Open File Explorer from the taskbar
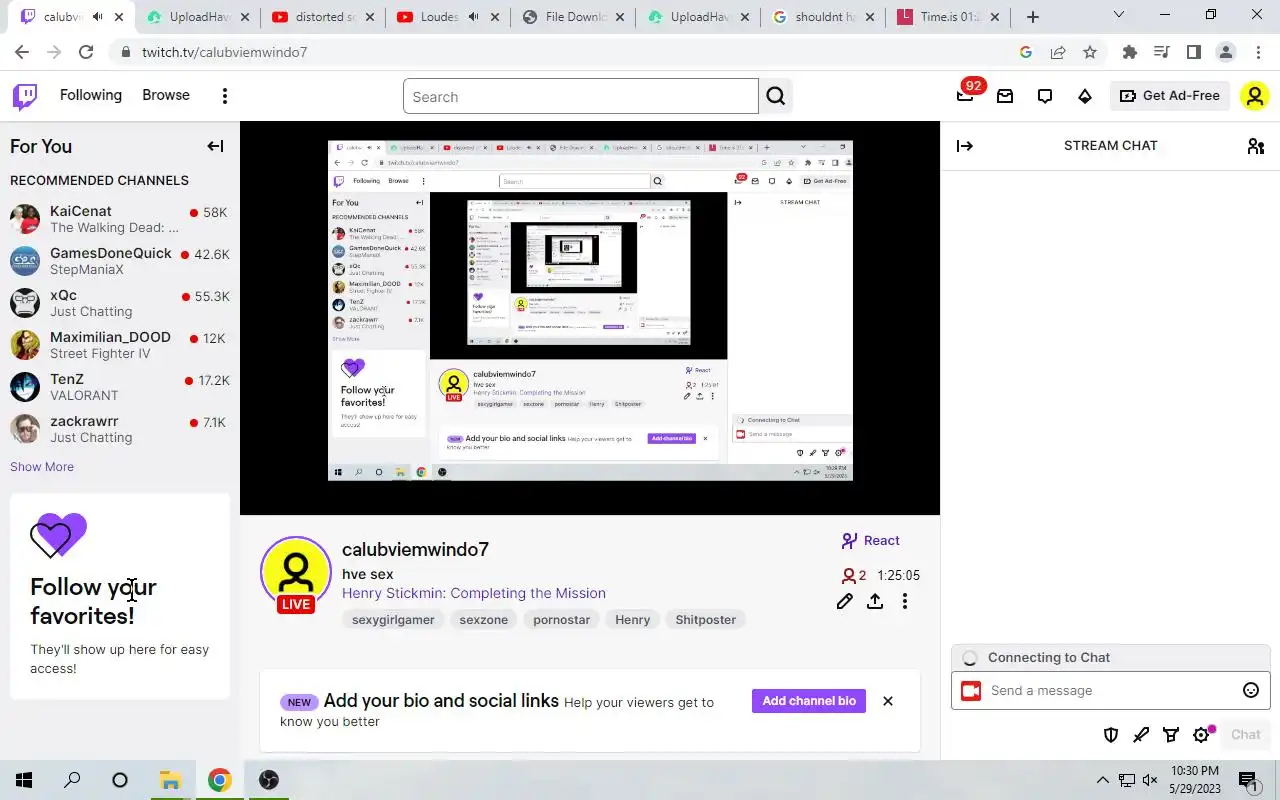The image size is (1280, 800). click(x=170, y=780)
